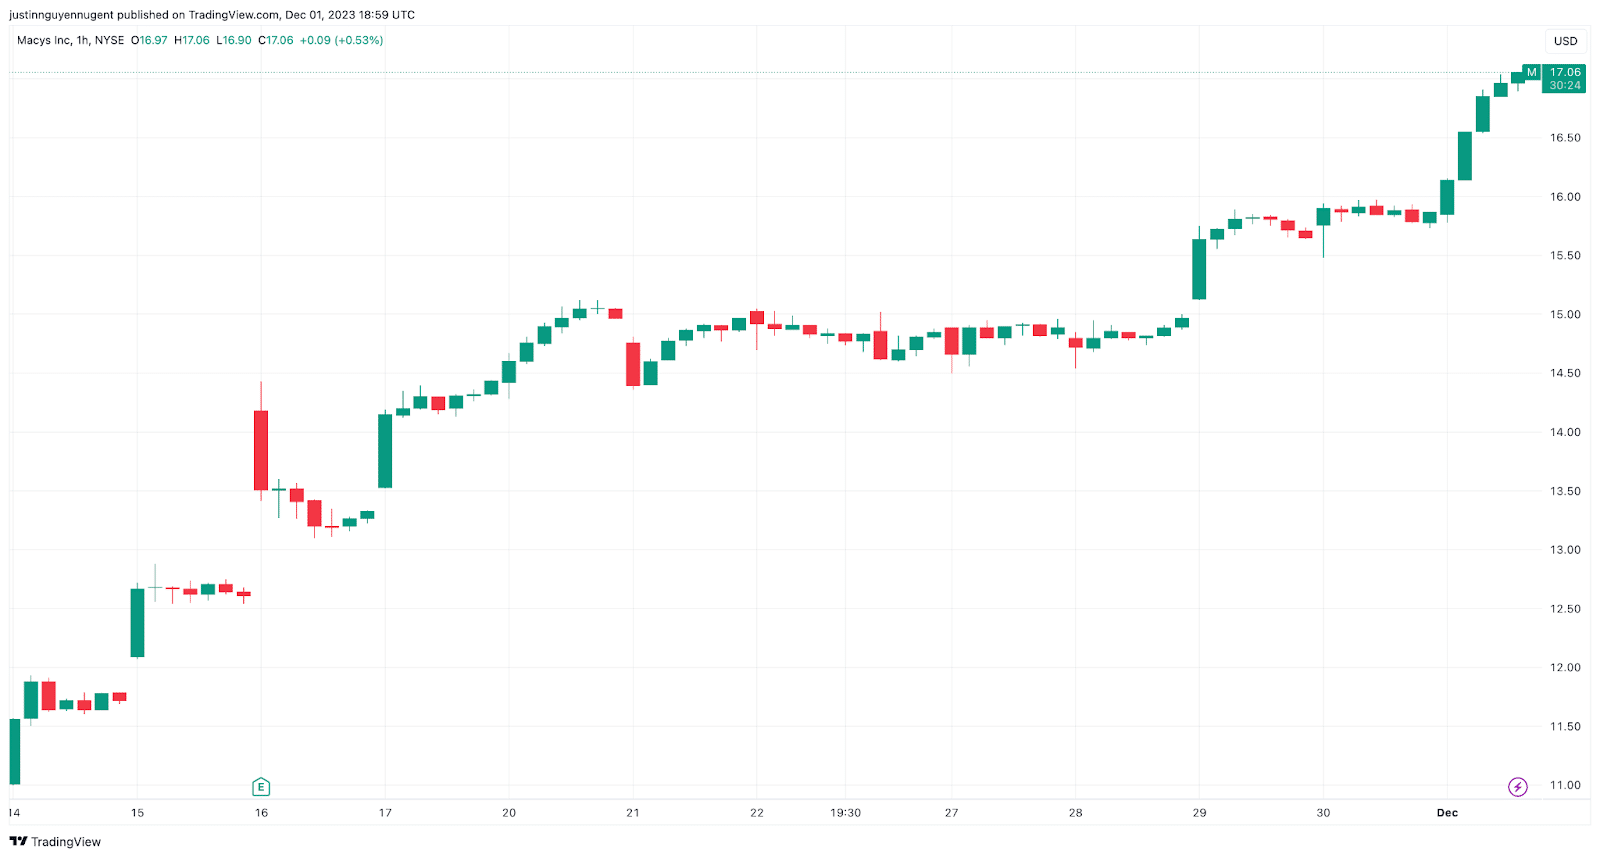Click the 16.00 price axis label
The width and height of the screenshot is (1600, 858).
(x=1565, y=197)
